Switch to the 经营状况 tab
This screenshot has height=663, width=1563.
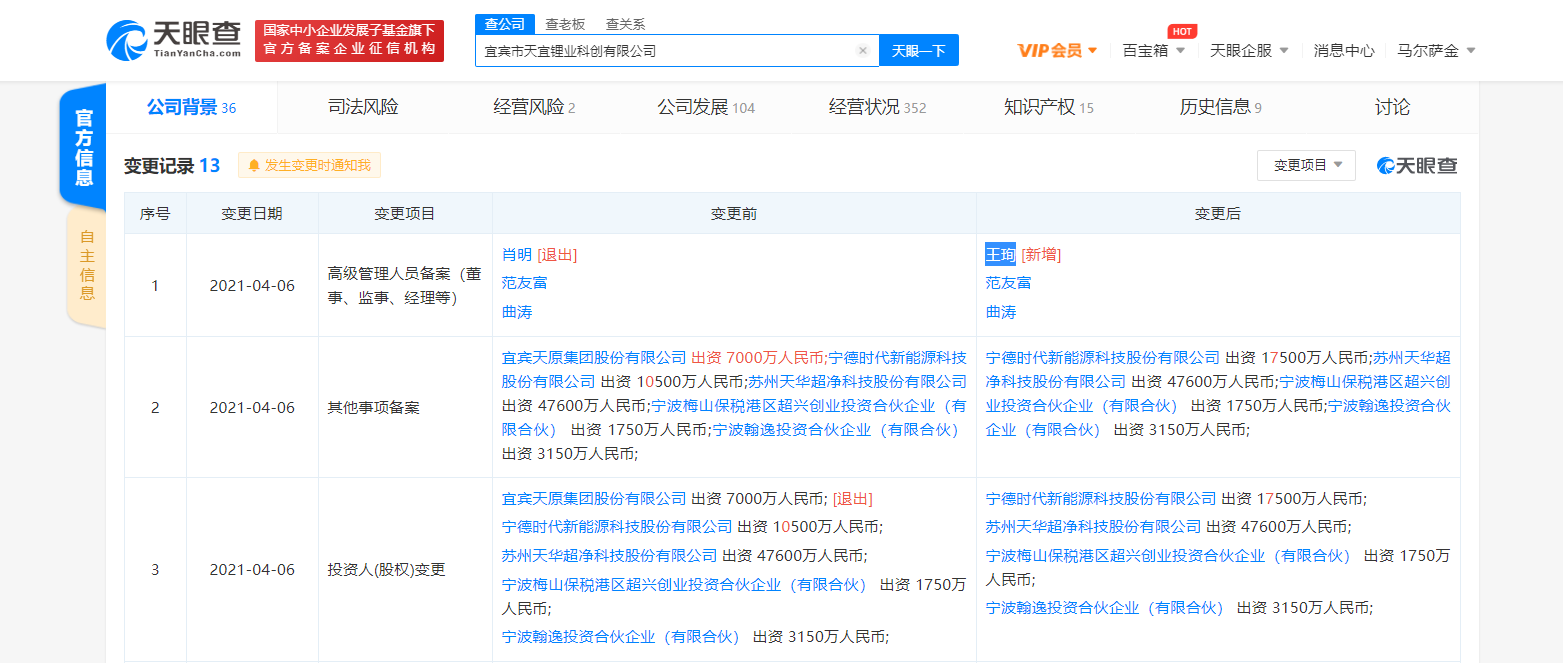(877, 107)
